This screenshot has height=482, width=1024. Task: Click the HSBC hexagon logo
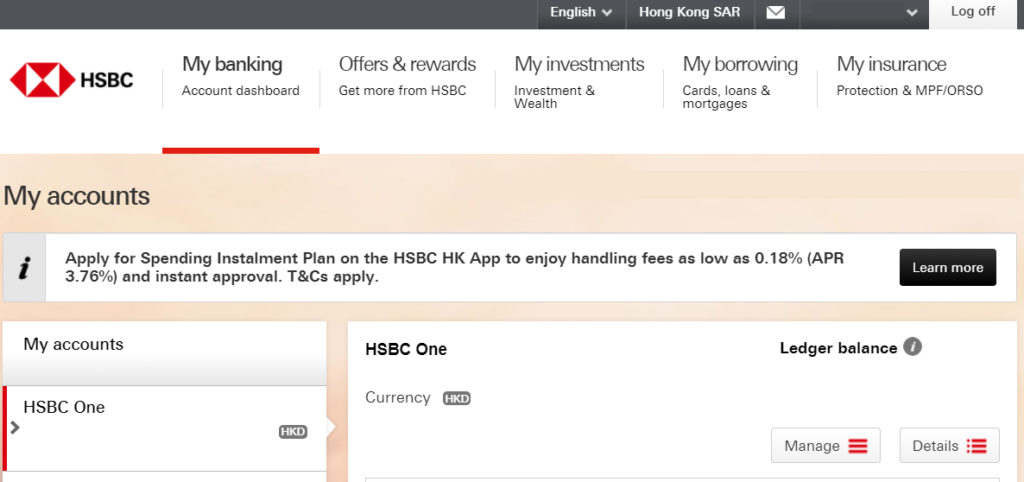coord(43,80)
